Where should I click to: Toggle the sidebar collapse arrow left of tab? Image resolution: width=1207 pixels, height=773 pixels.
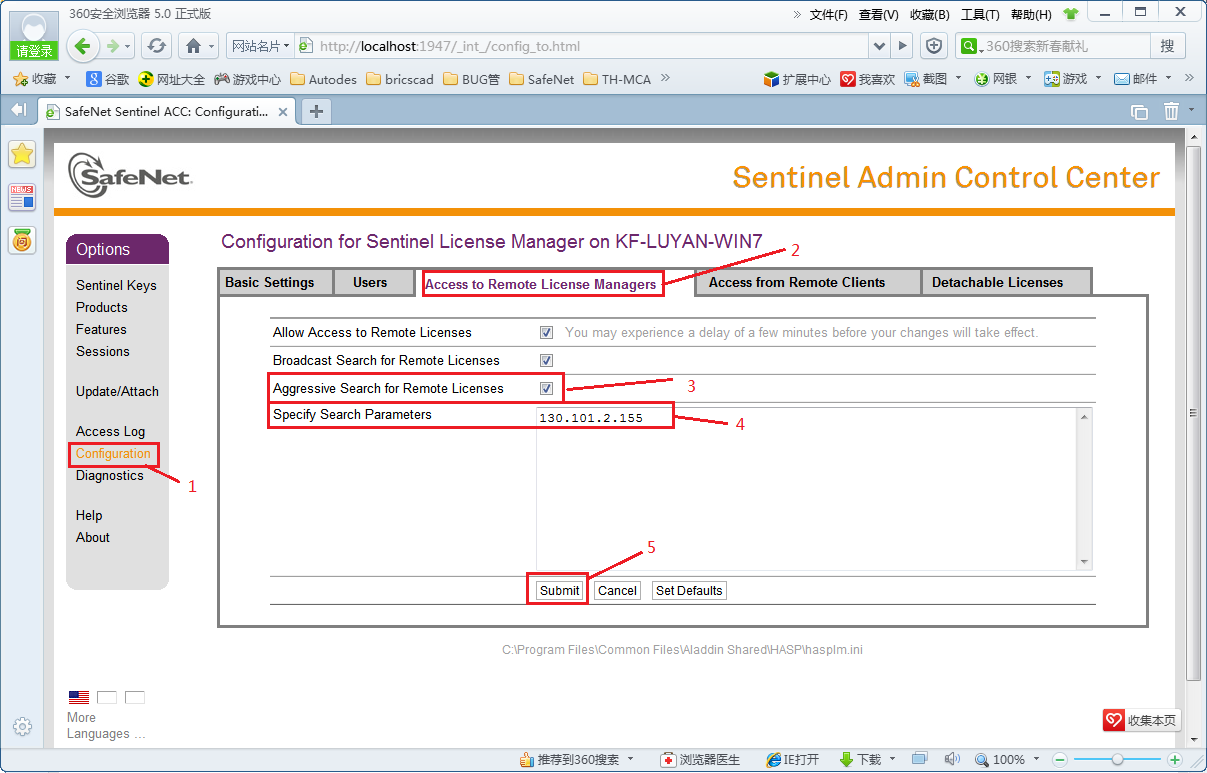click(18, 110)
